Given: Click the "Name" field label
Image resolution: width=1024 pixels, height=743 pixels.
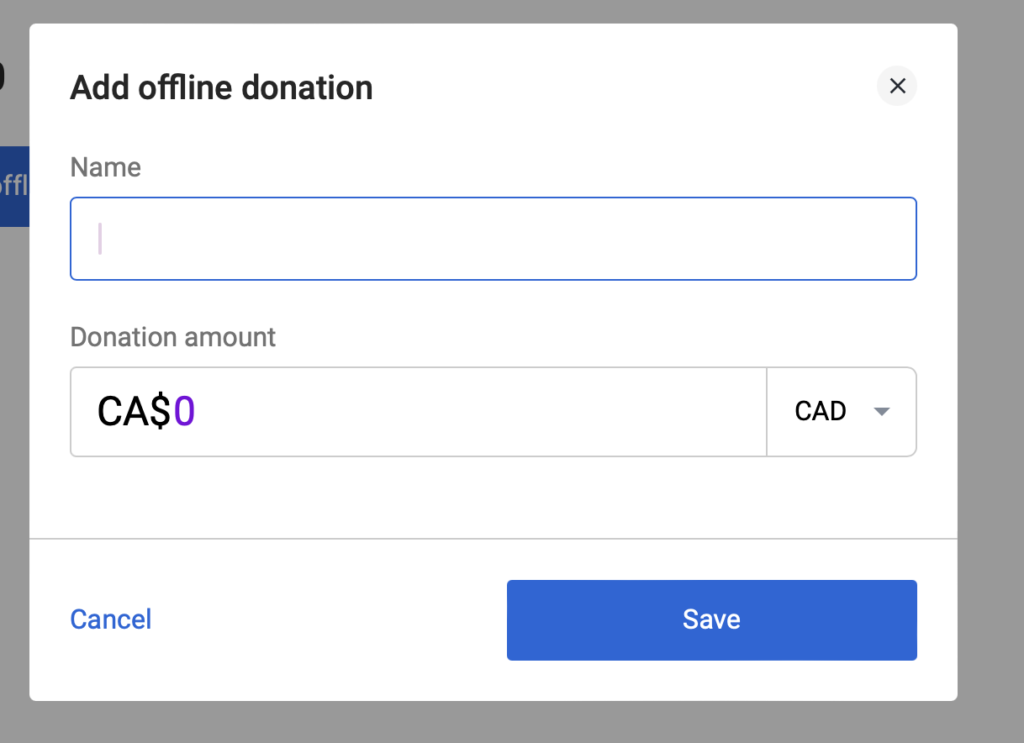Looking at the screenshot, I should (x=105, y=167).
